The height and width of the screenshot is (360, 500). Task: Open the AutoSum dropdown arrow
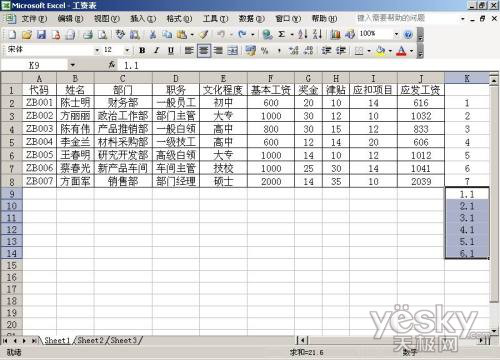[x=292, y=34]
